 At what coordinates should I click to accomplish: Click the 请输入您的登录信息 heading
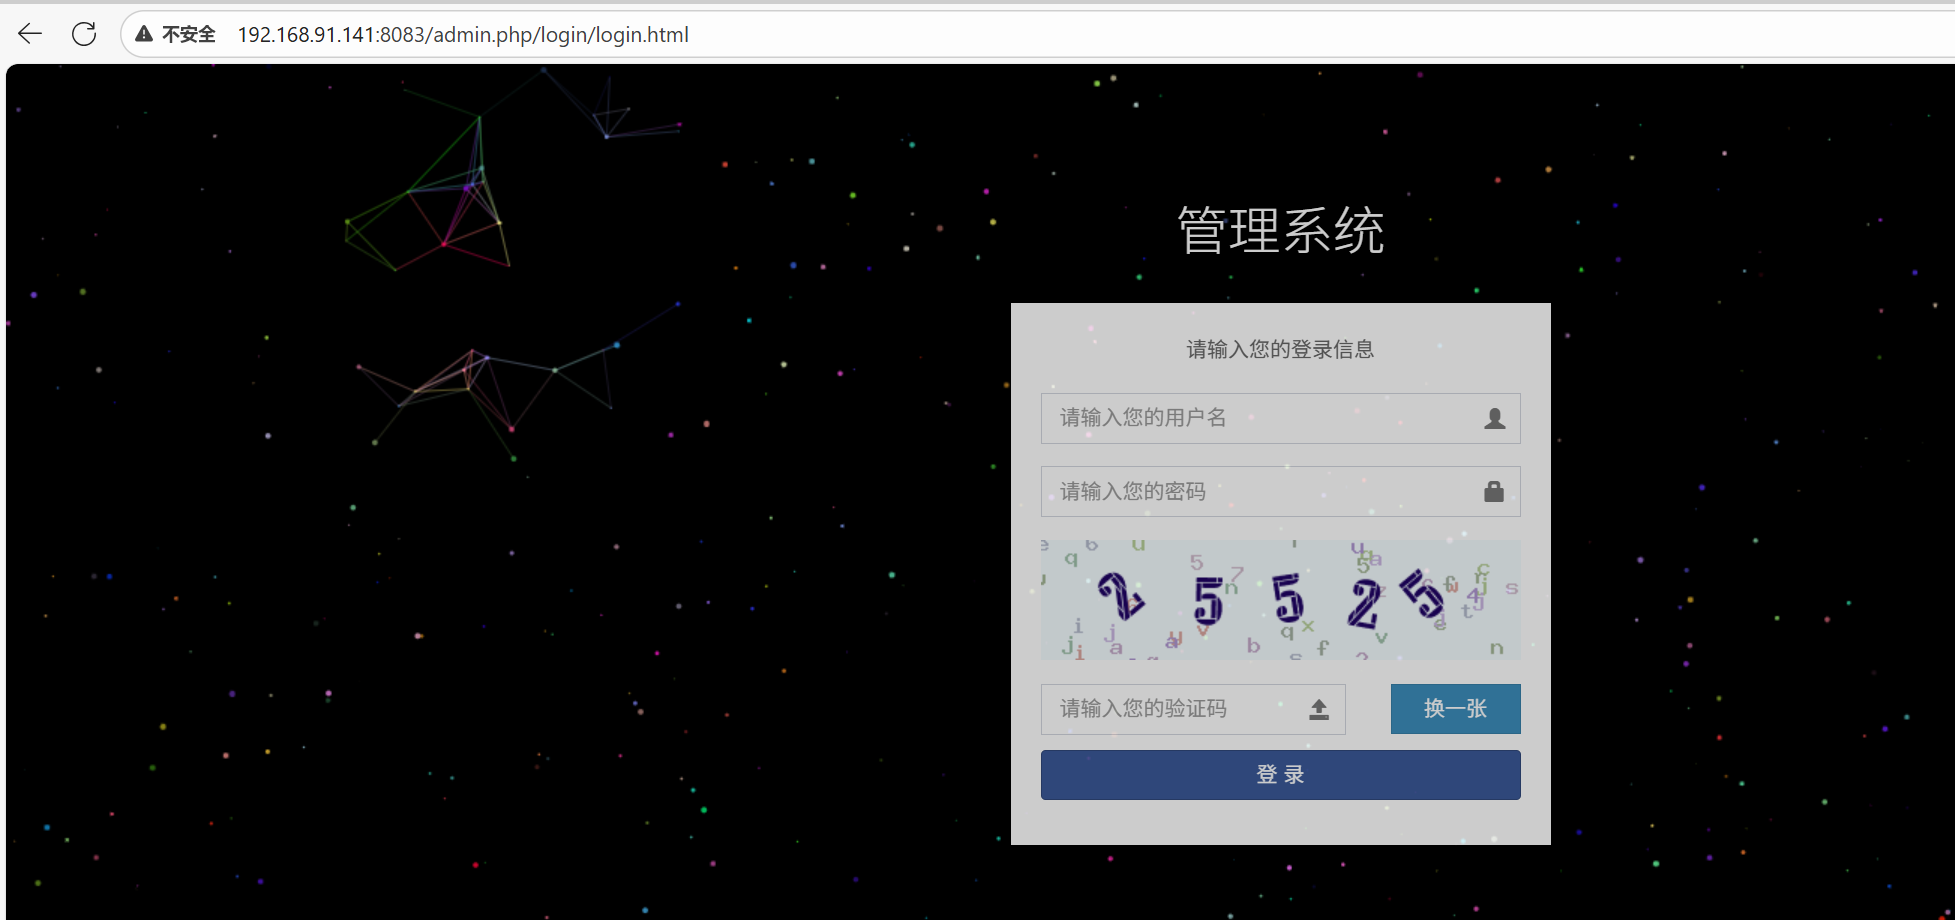pos(1280,349)
